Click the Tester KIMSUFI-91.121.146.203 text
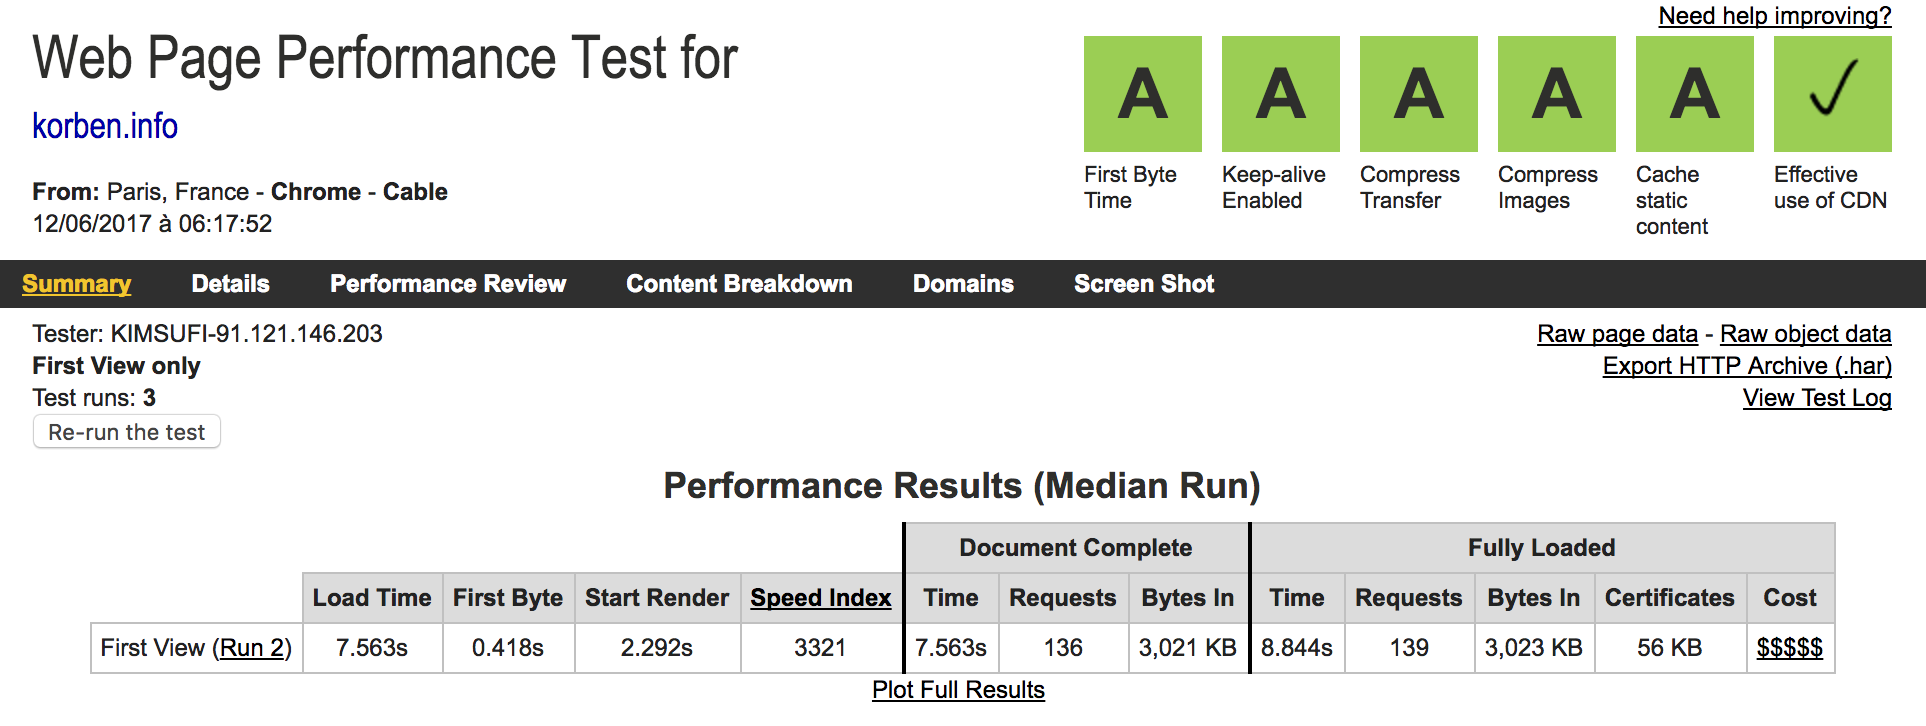Screen dimensions: 1926x726 pos(207,334)
